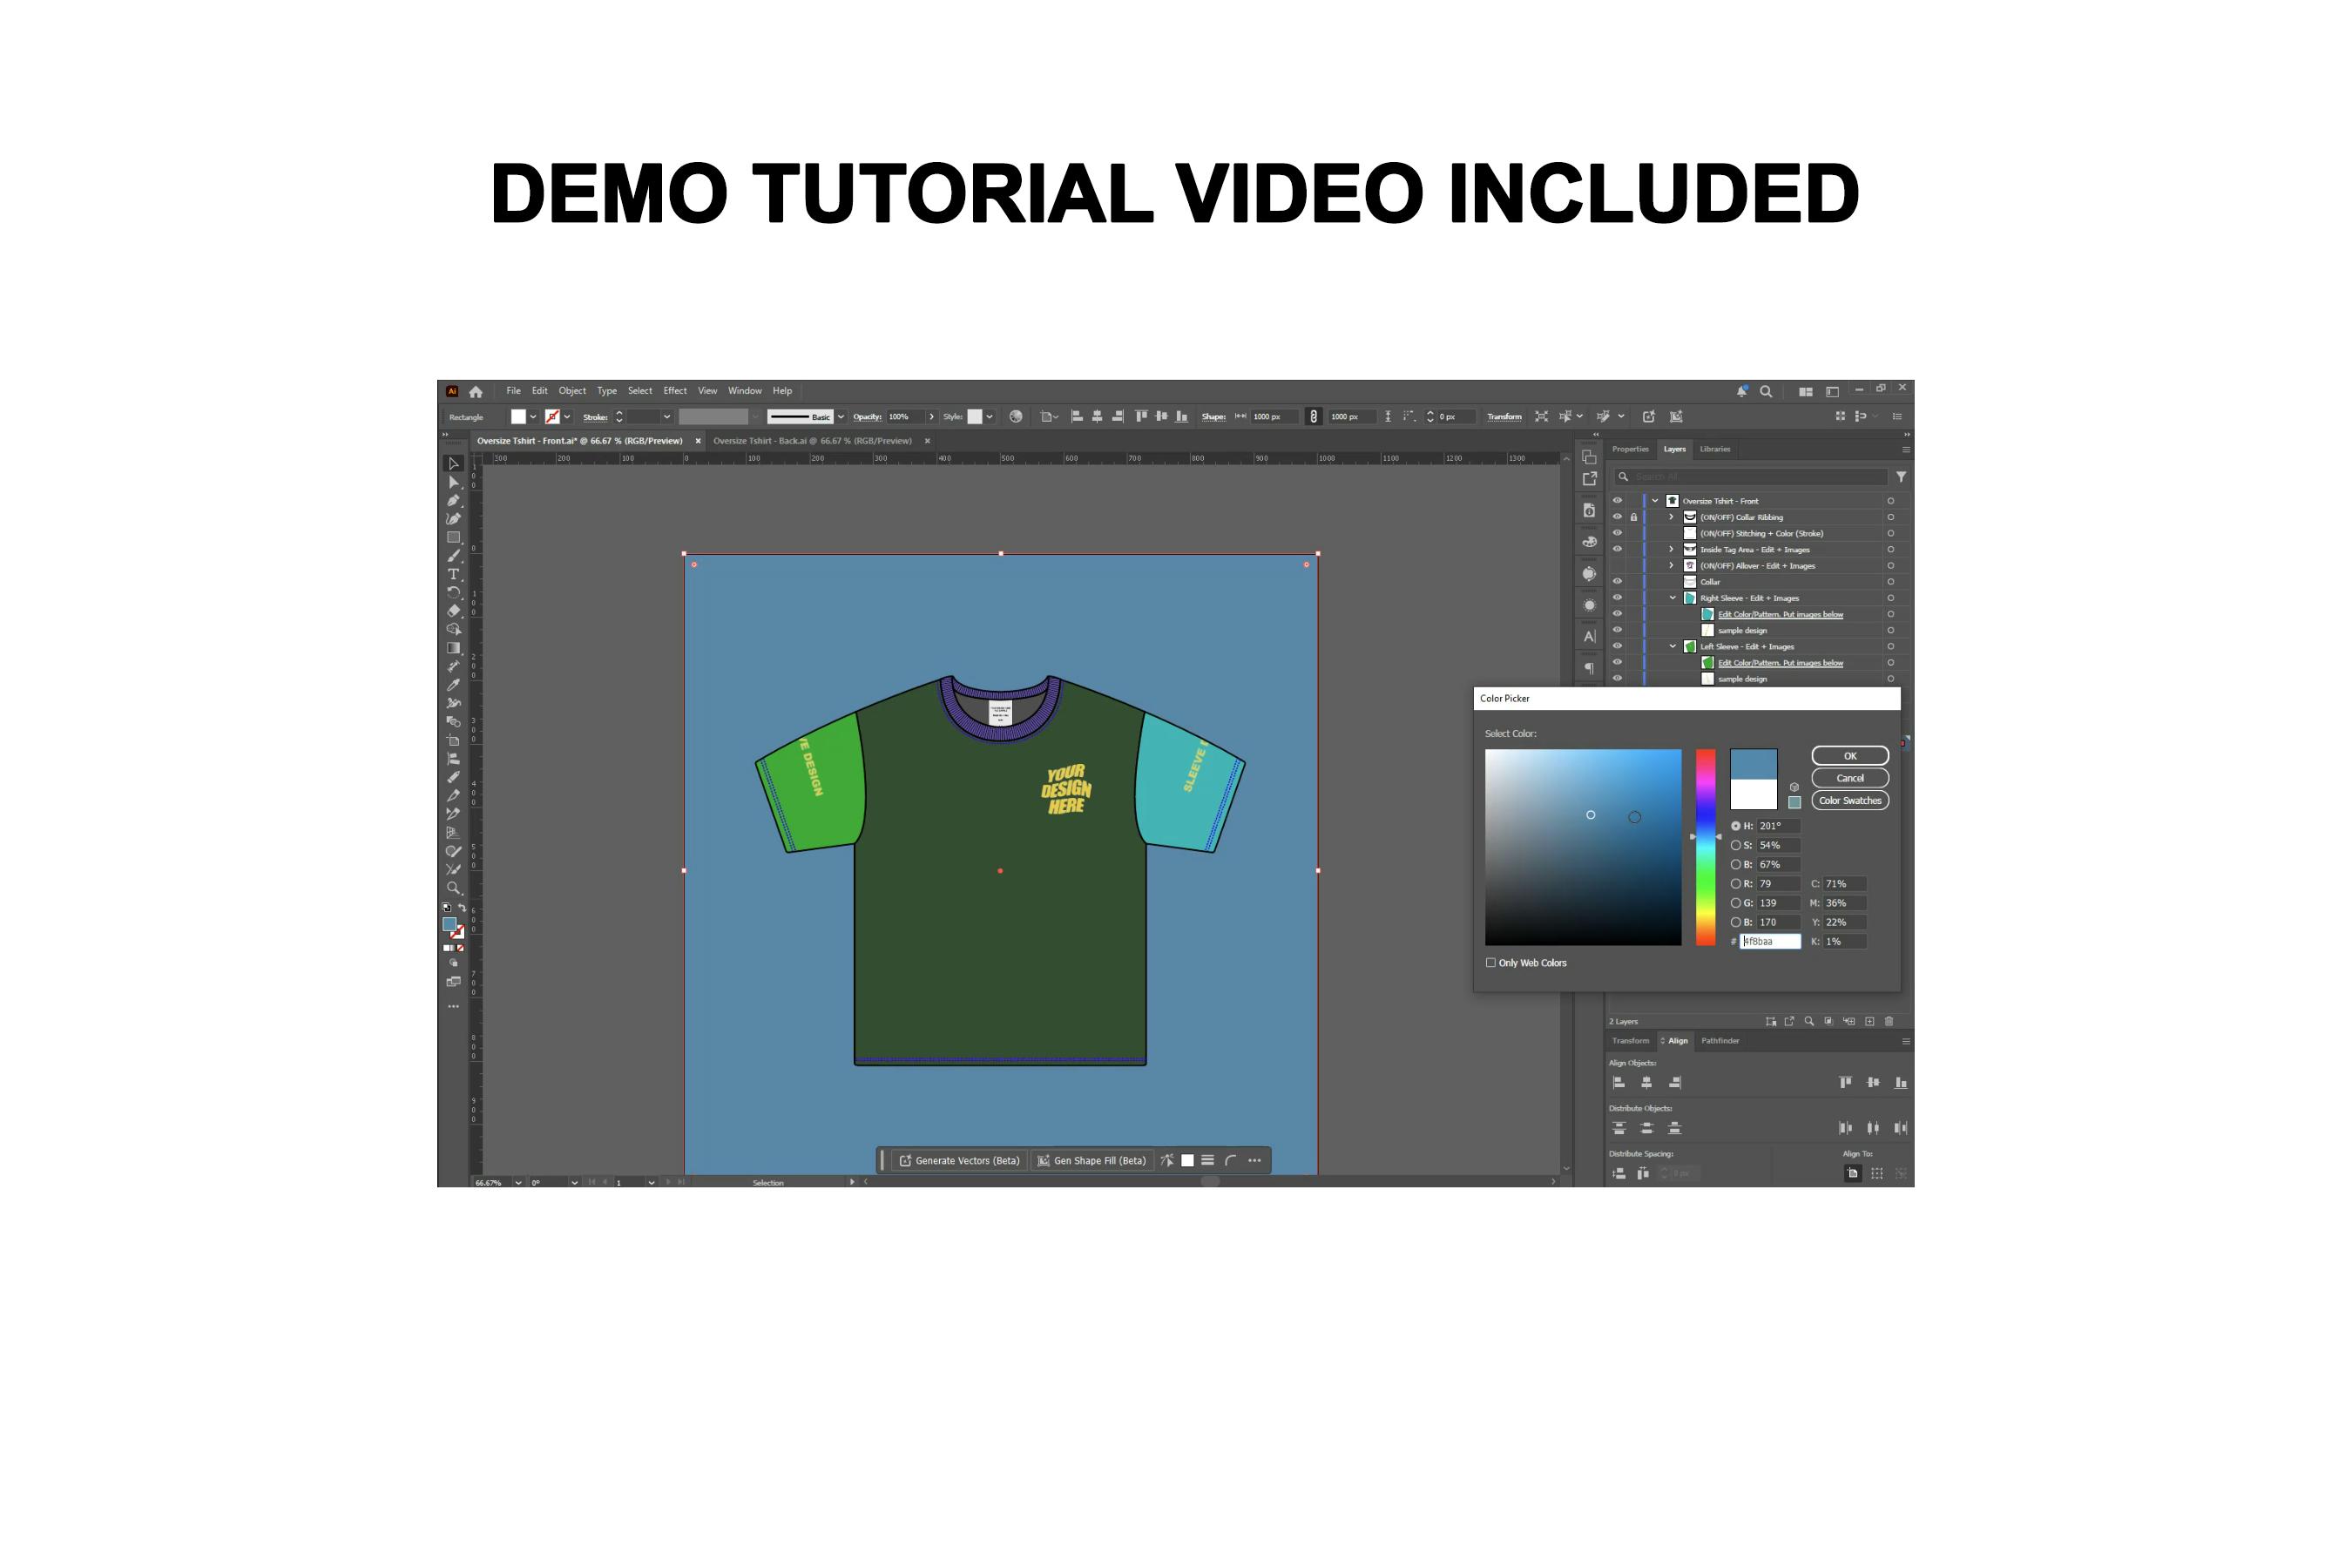The image size is (2352, 1568).
Task: Click the hex color input field
Action: coord(1770,941)
